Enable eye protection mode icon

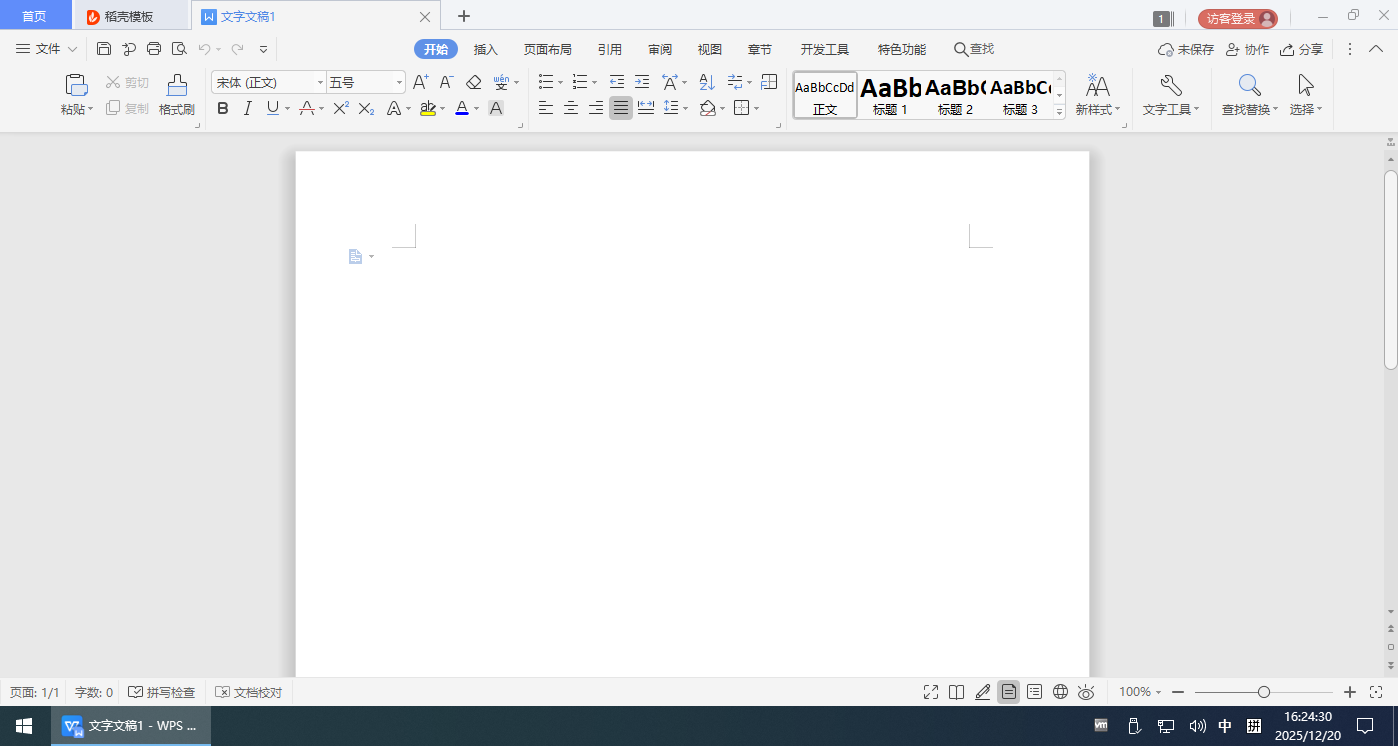[1086, 692]
